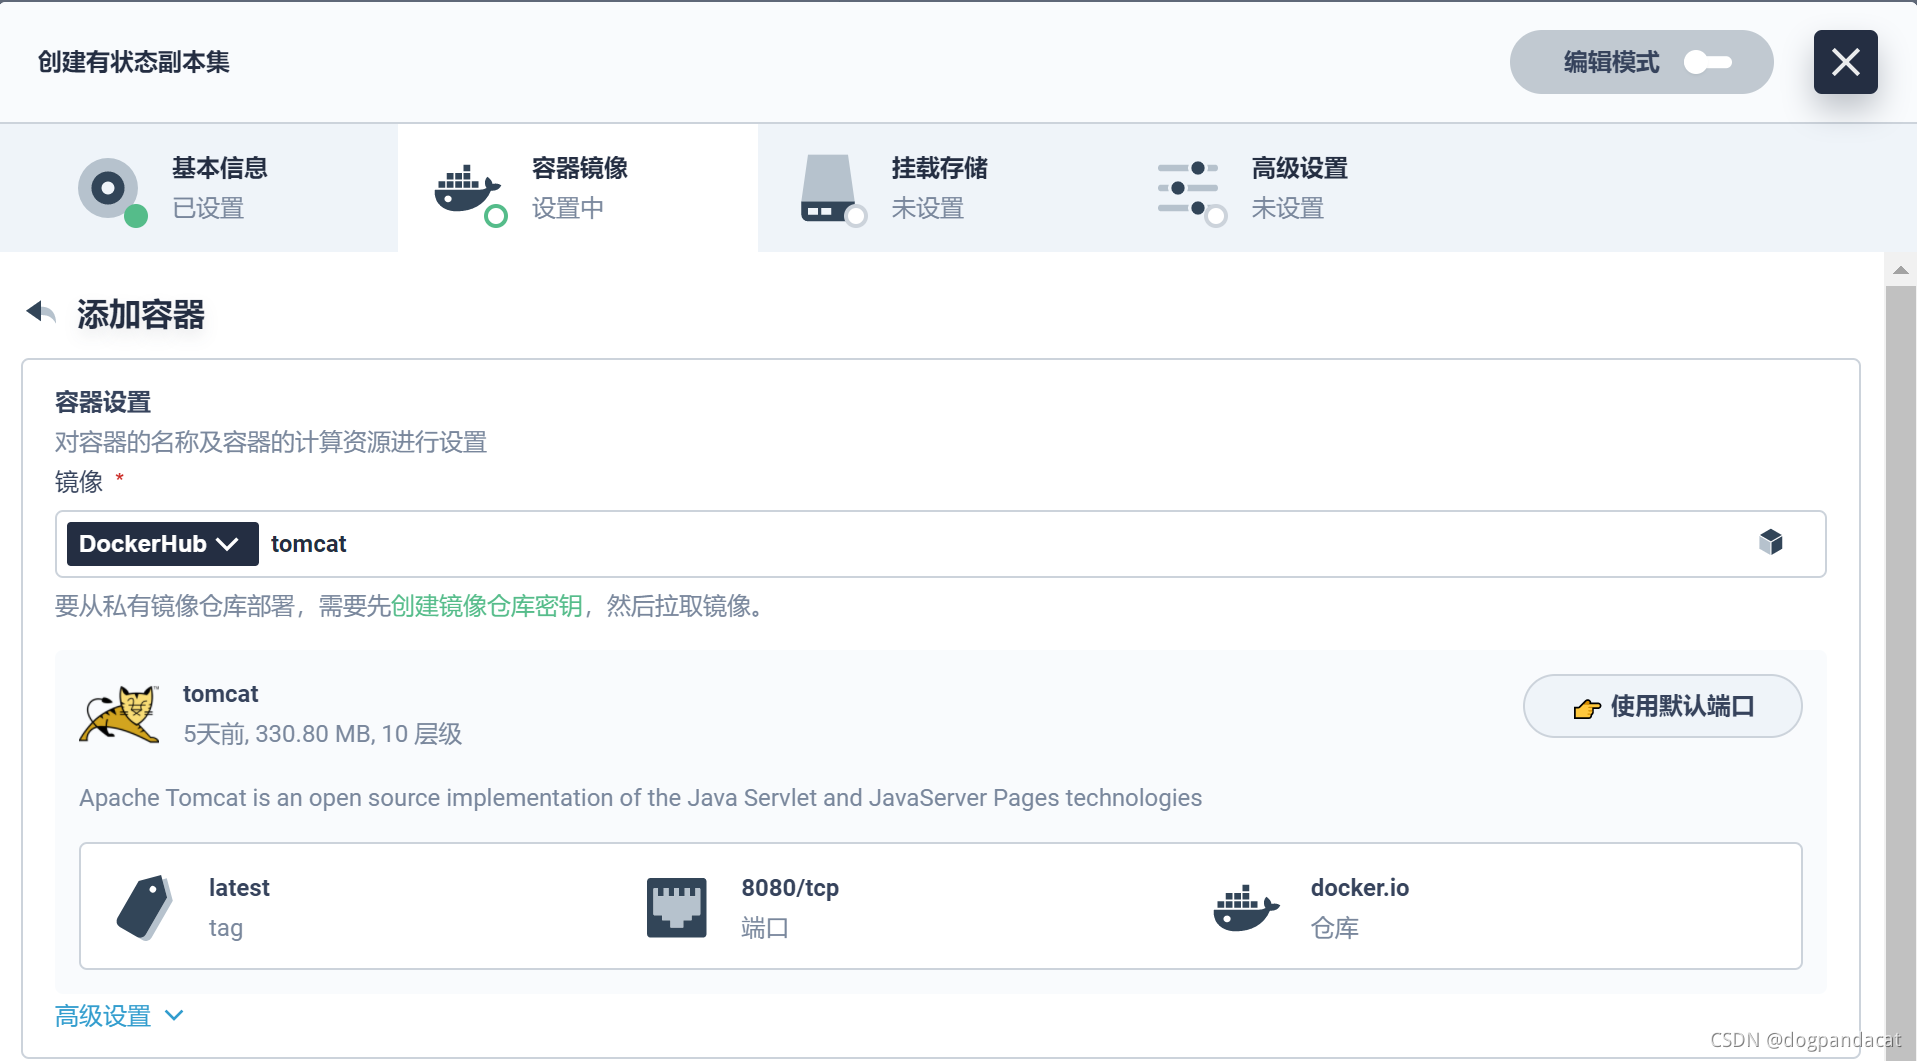The image size is (1917, 1061).
Task: Click the Docker whale icon beside docker.io
Action: pyautogui.click(x=1246, y=908)
